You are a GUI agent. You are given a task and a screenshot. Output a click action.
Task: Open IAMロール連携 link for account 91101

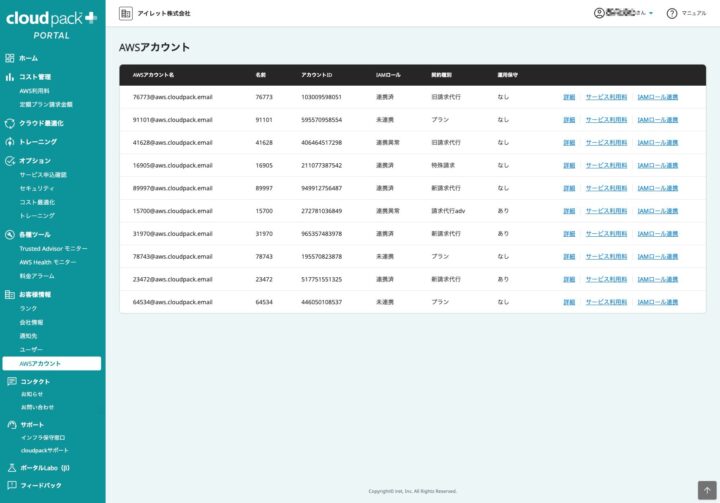[658, 120]
